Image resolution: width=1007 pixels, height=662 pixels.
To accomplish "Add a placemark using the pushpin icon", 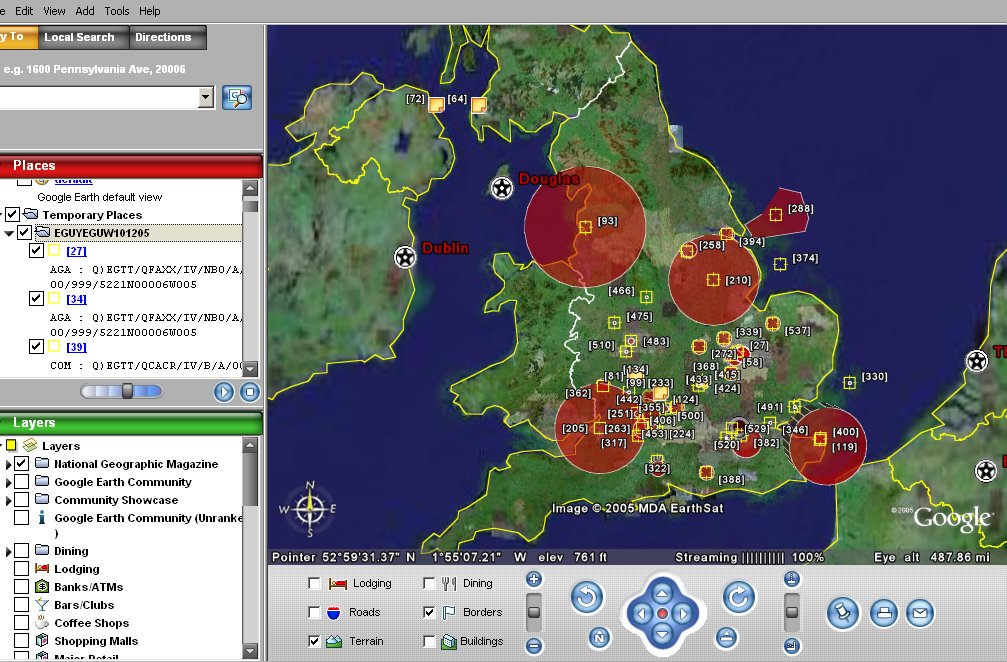I will [843, 613].
